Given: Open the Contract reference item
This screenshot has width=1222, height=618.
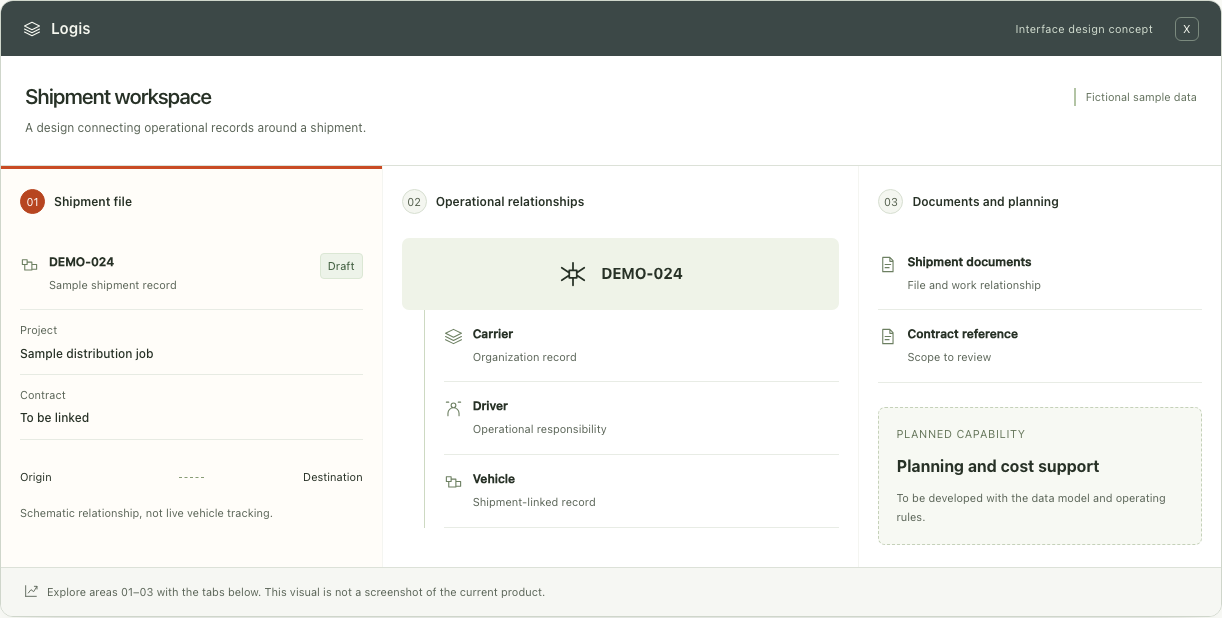Looking at the screenshot, I should (x=1040, y=346).
